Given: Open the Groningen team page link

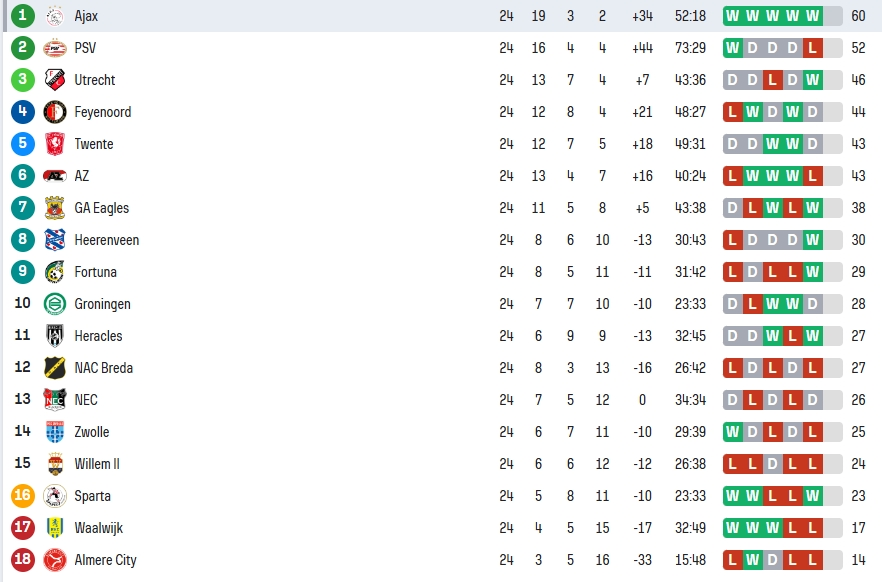Looking at the screenshot, I should click(102, 304).
